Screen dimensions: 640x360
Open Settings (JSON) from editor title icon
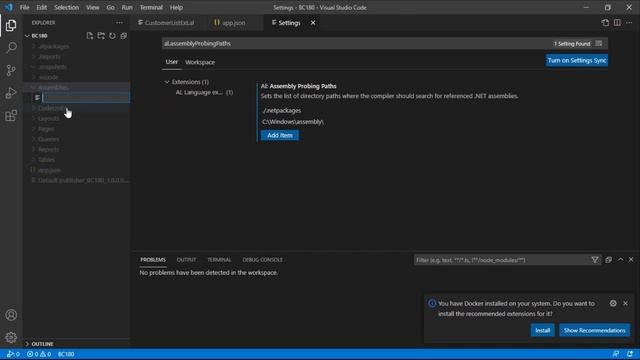[605, 23]
